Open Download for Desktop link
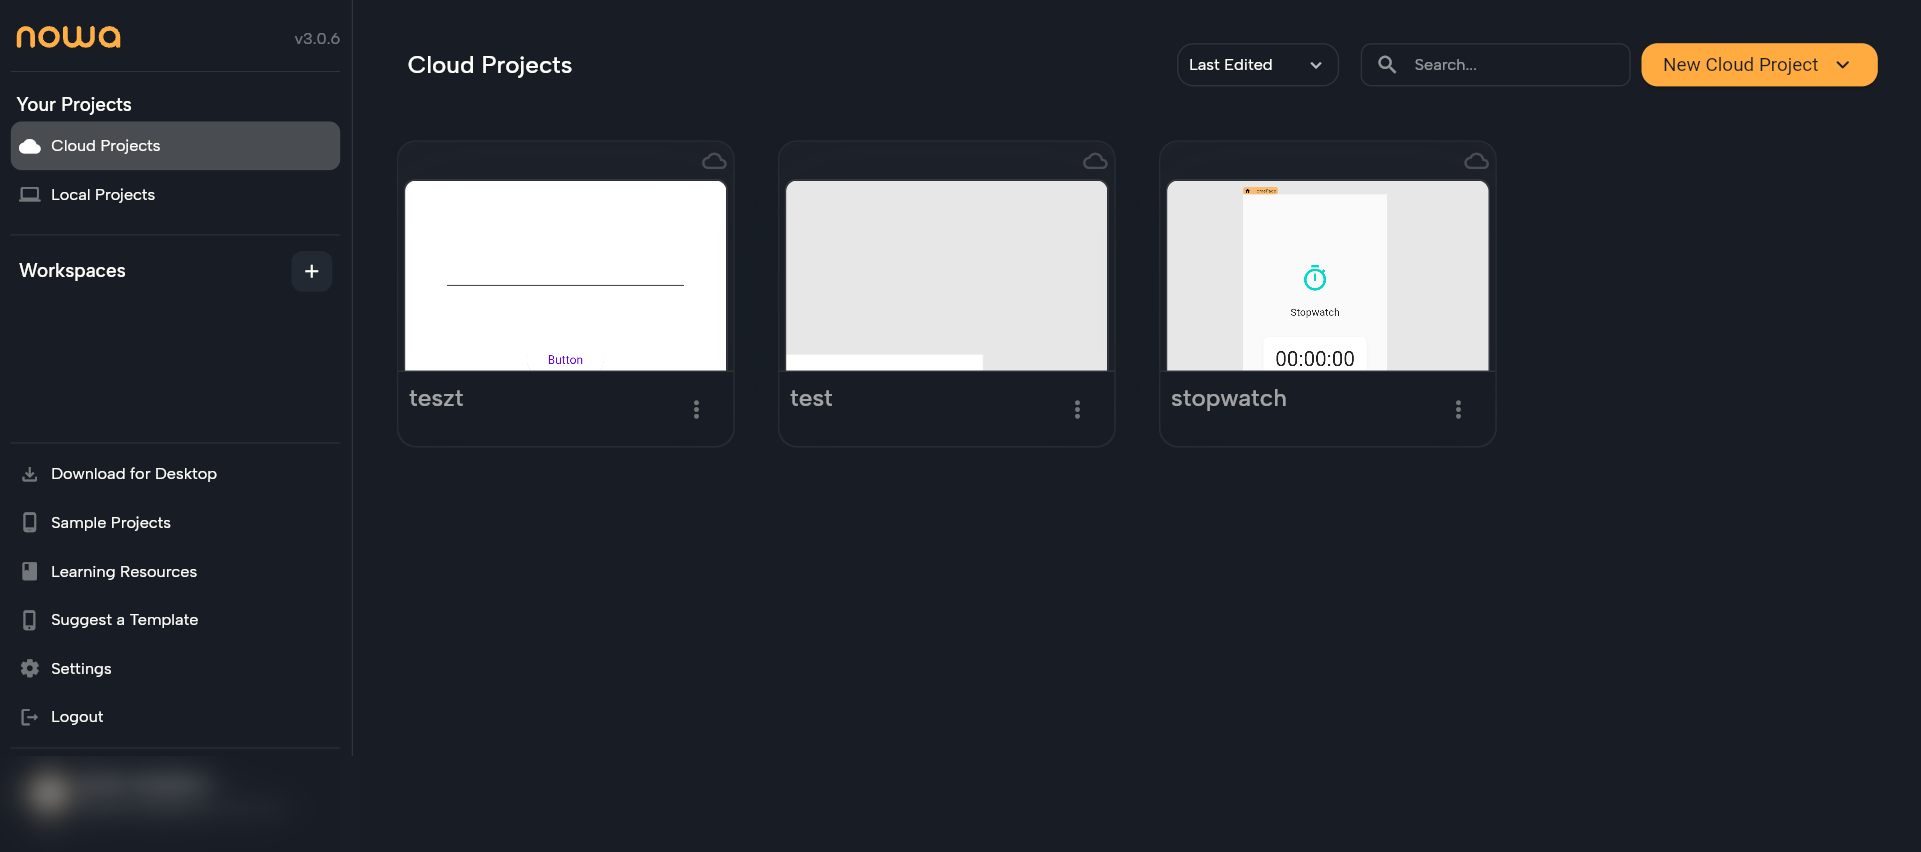The image size is (1921, 852). (x=133, y=474)
